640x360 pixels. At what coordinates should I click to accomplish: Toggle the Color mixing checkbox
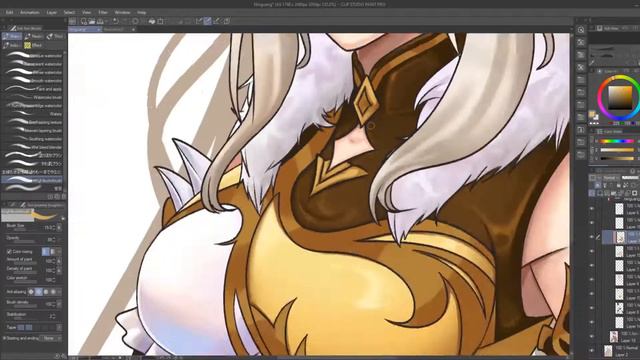[9, 252]
